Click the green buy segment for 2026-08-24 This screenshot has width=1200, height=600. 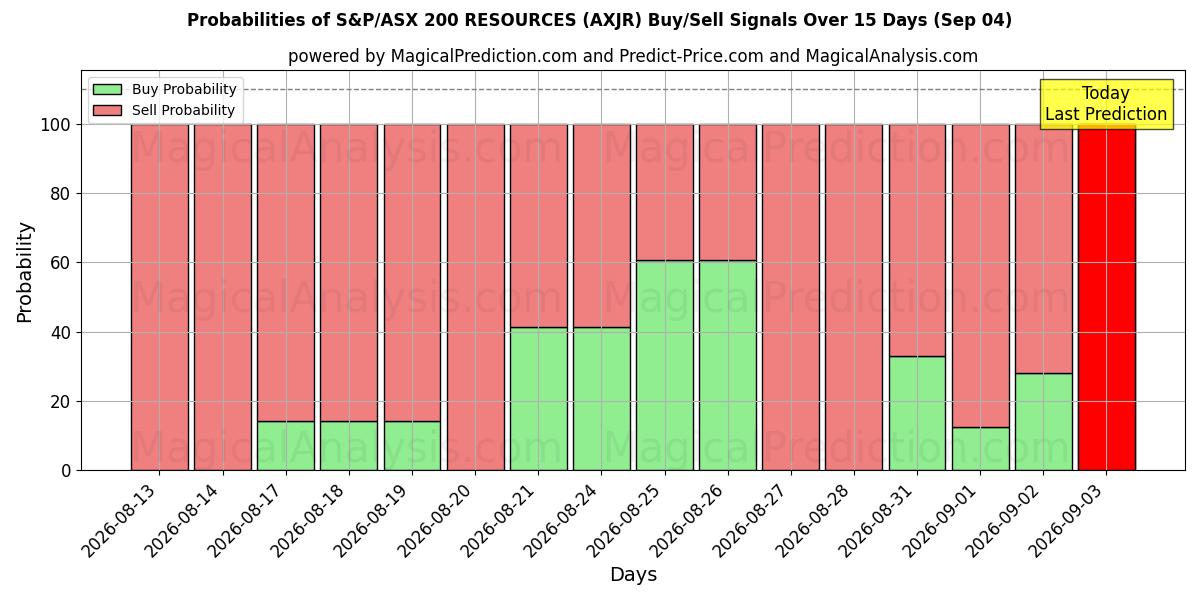tap(601, 399)
